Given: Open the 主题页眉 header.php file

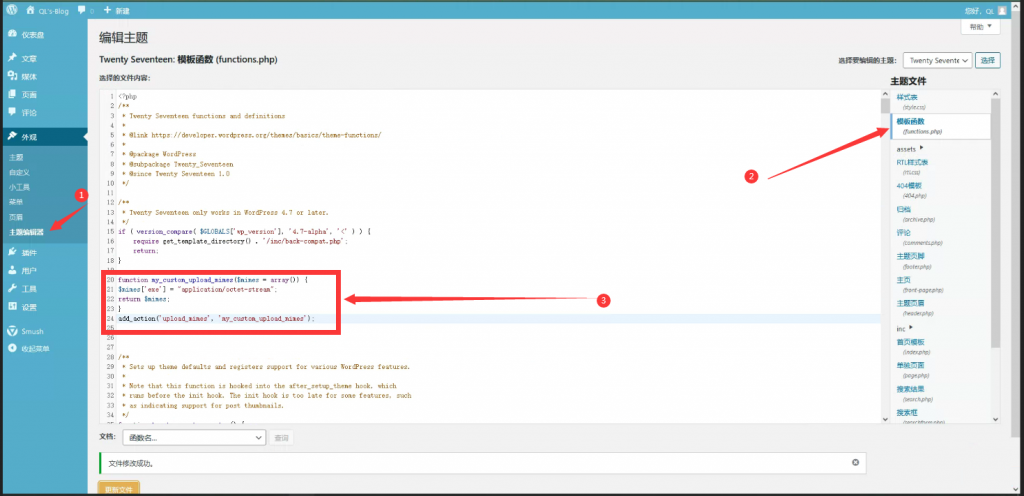Looking at the screenshot, I should tap(914, 308).
